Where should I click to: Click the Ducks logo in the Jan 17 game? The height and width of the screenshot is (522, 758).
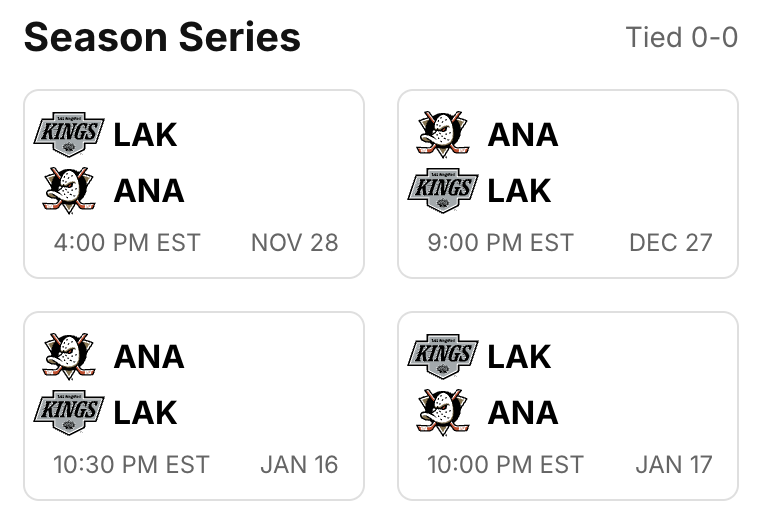tap(443, 412)
